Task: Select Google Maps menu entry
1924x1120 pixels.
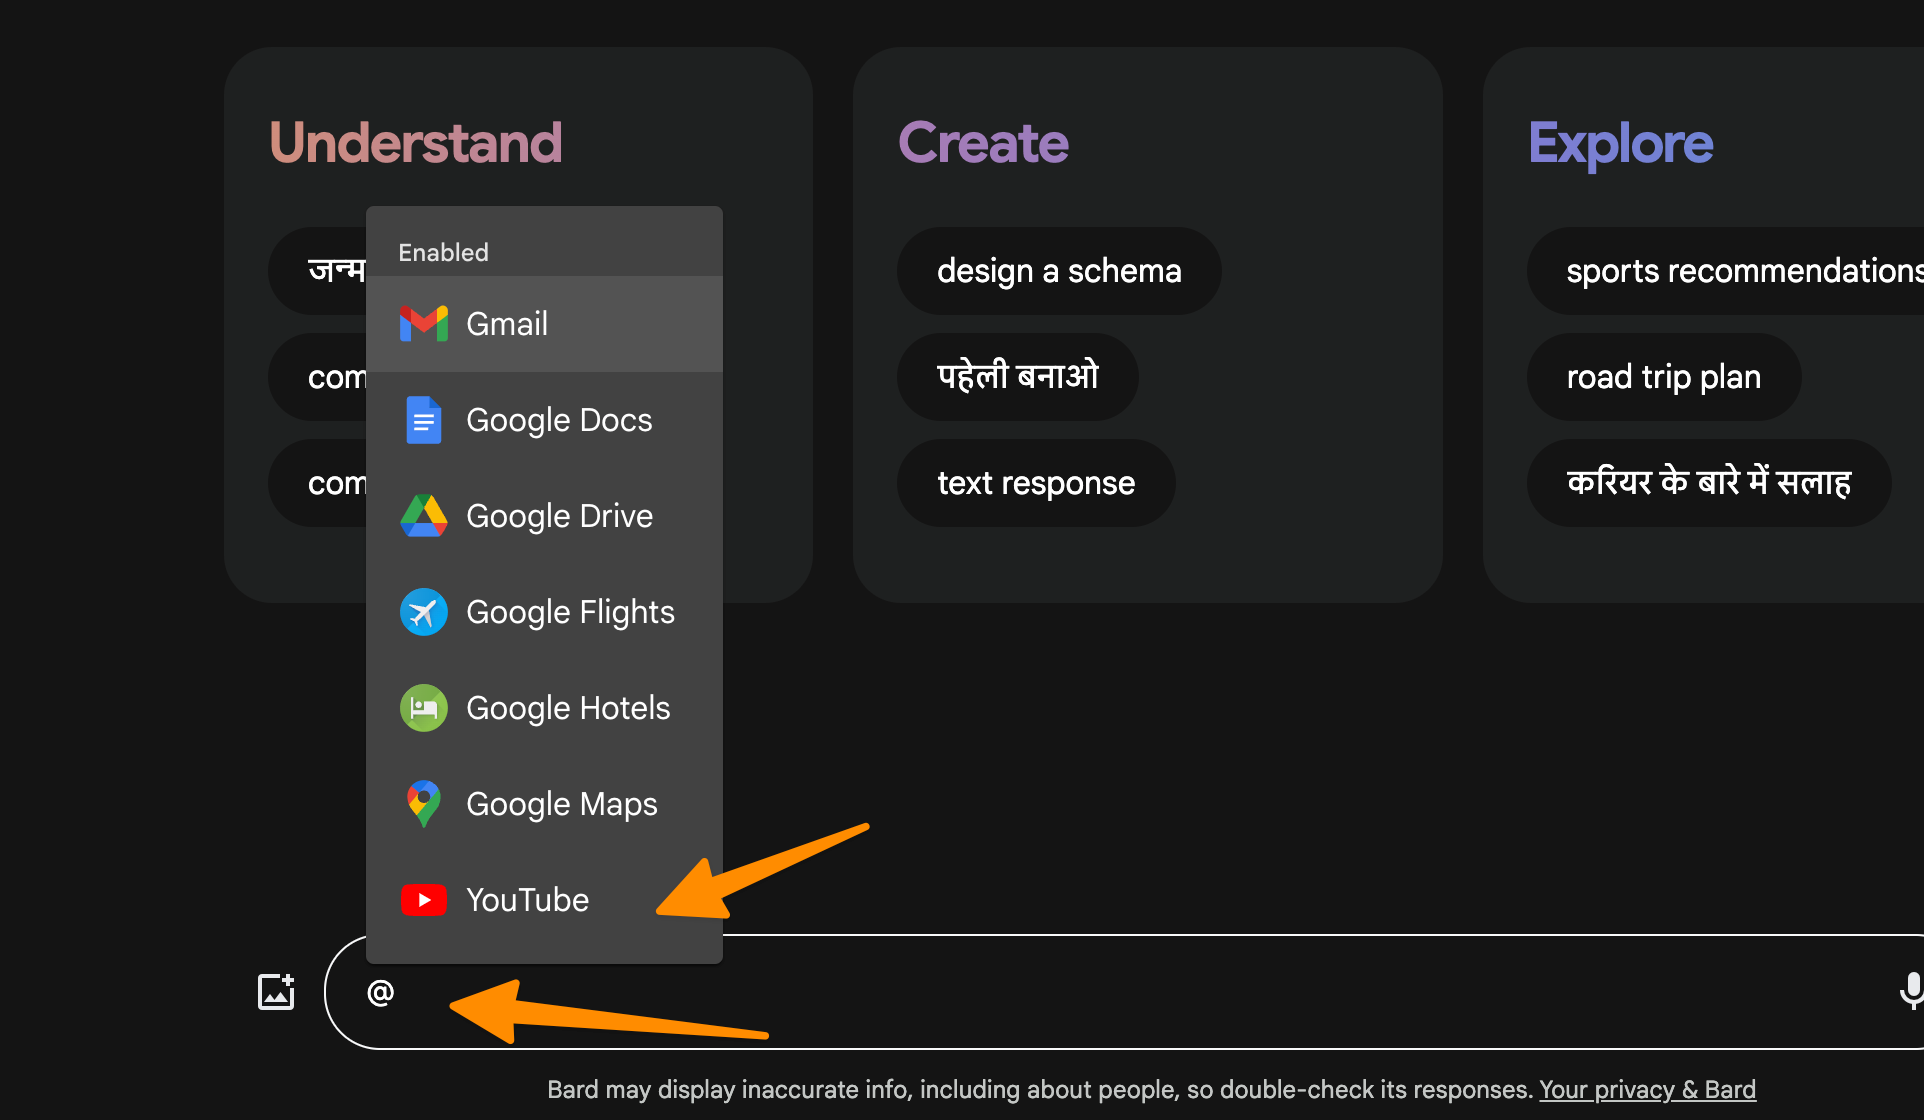Action: 562,804
